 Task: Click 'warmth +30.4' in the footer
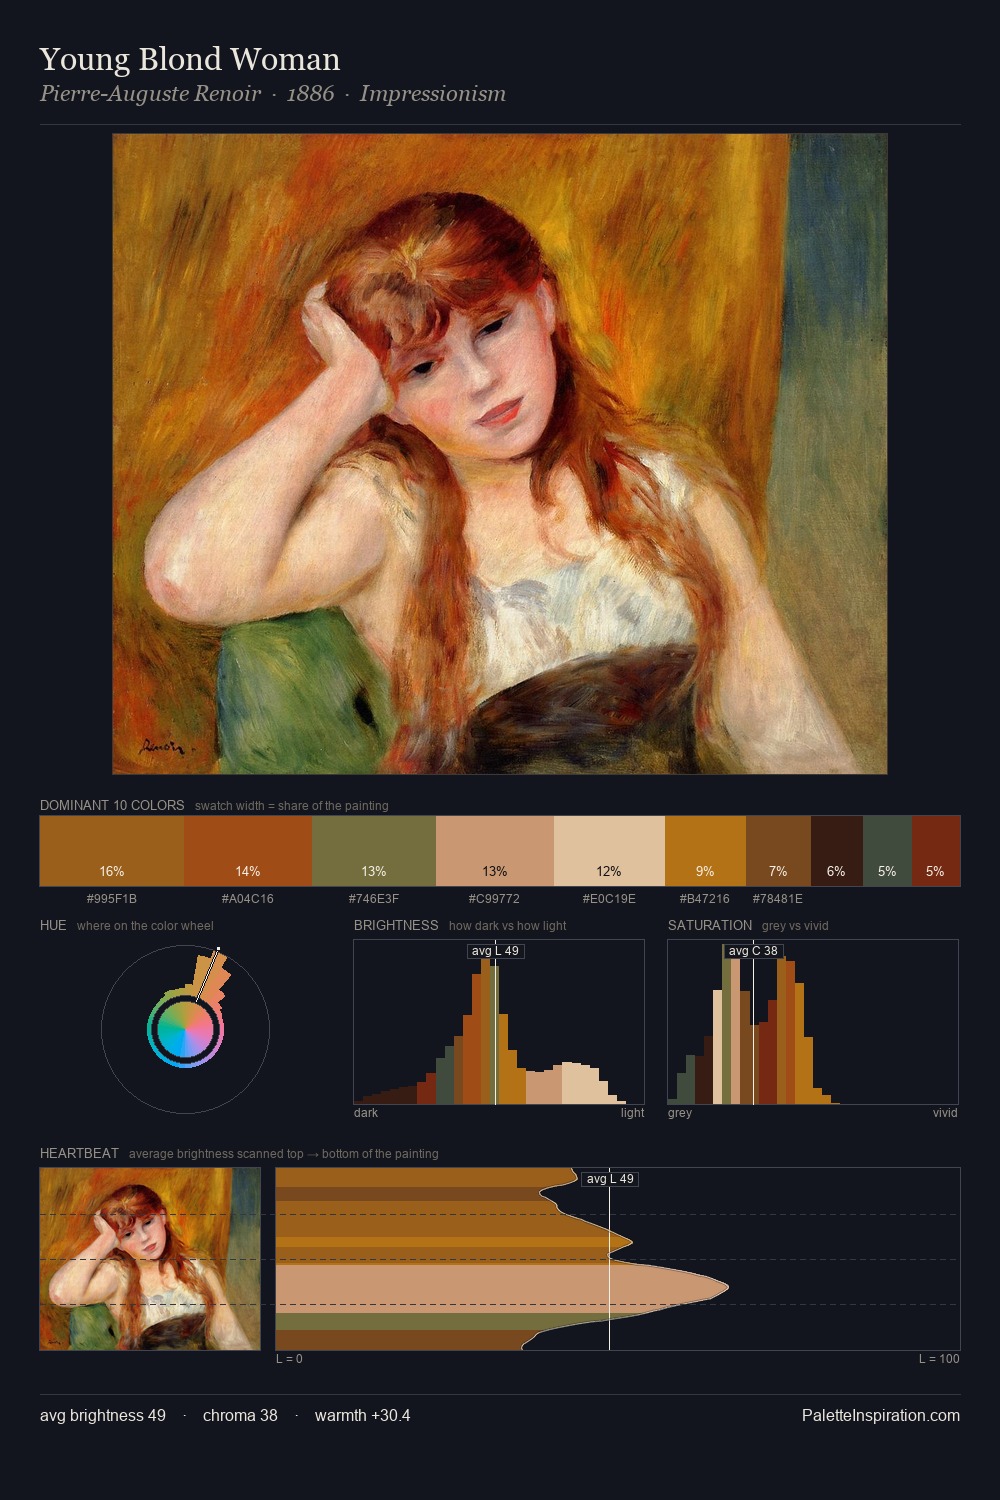(362, 1416)
